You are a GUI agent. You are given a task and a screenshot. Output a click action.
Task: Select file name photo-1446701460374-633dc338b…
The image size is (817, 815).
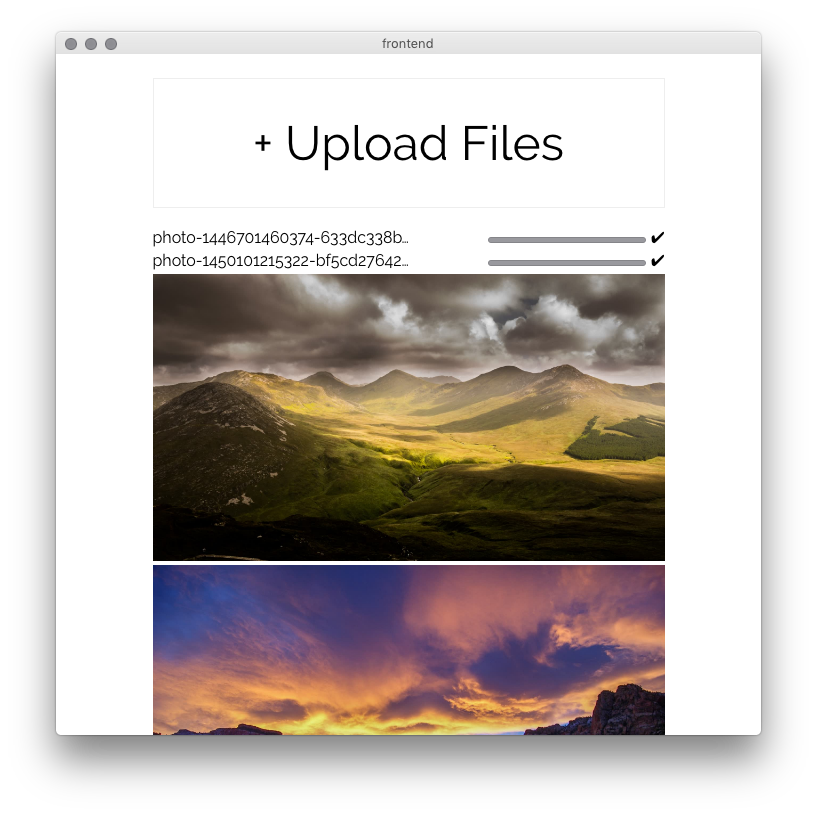[x=280, y=238]
